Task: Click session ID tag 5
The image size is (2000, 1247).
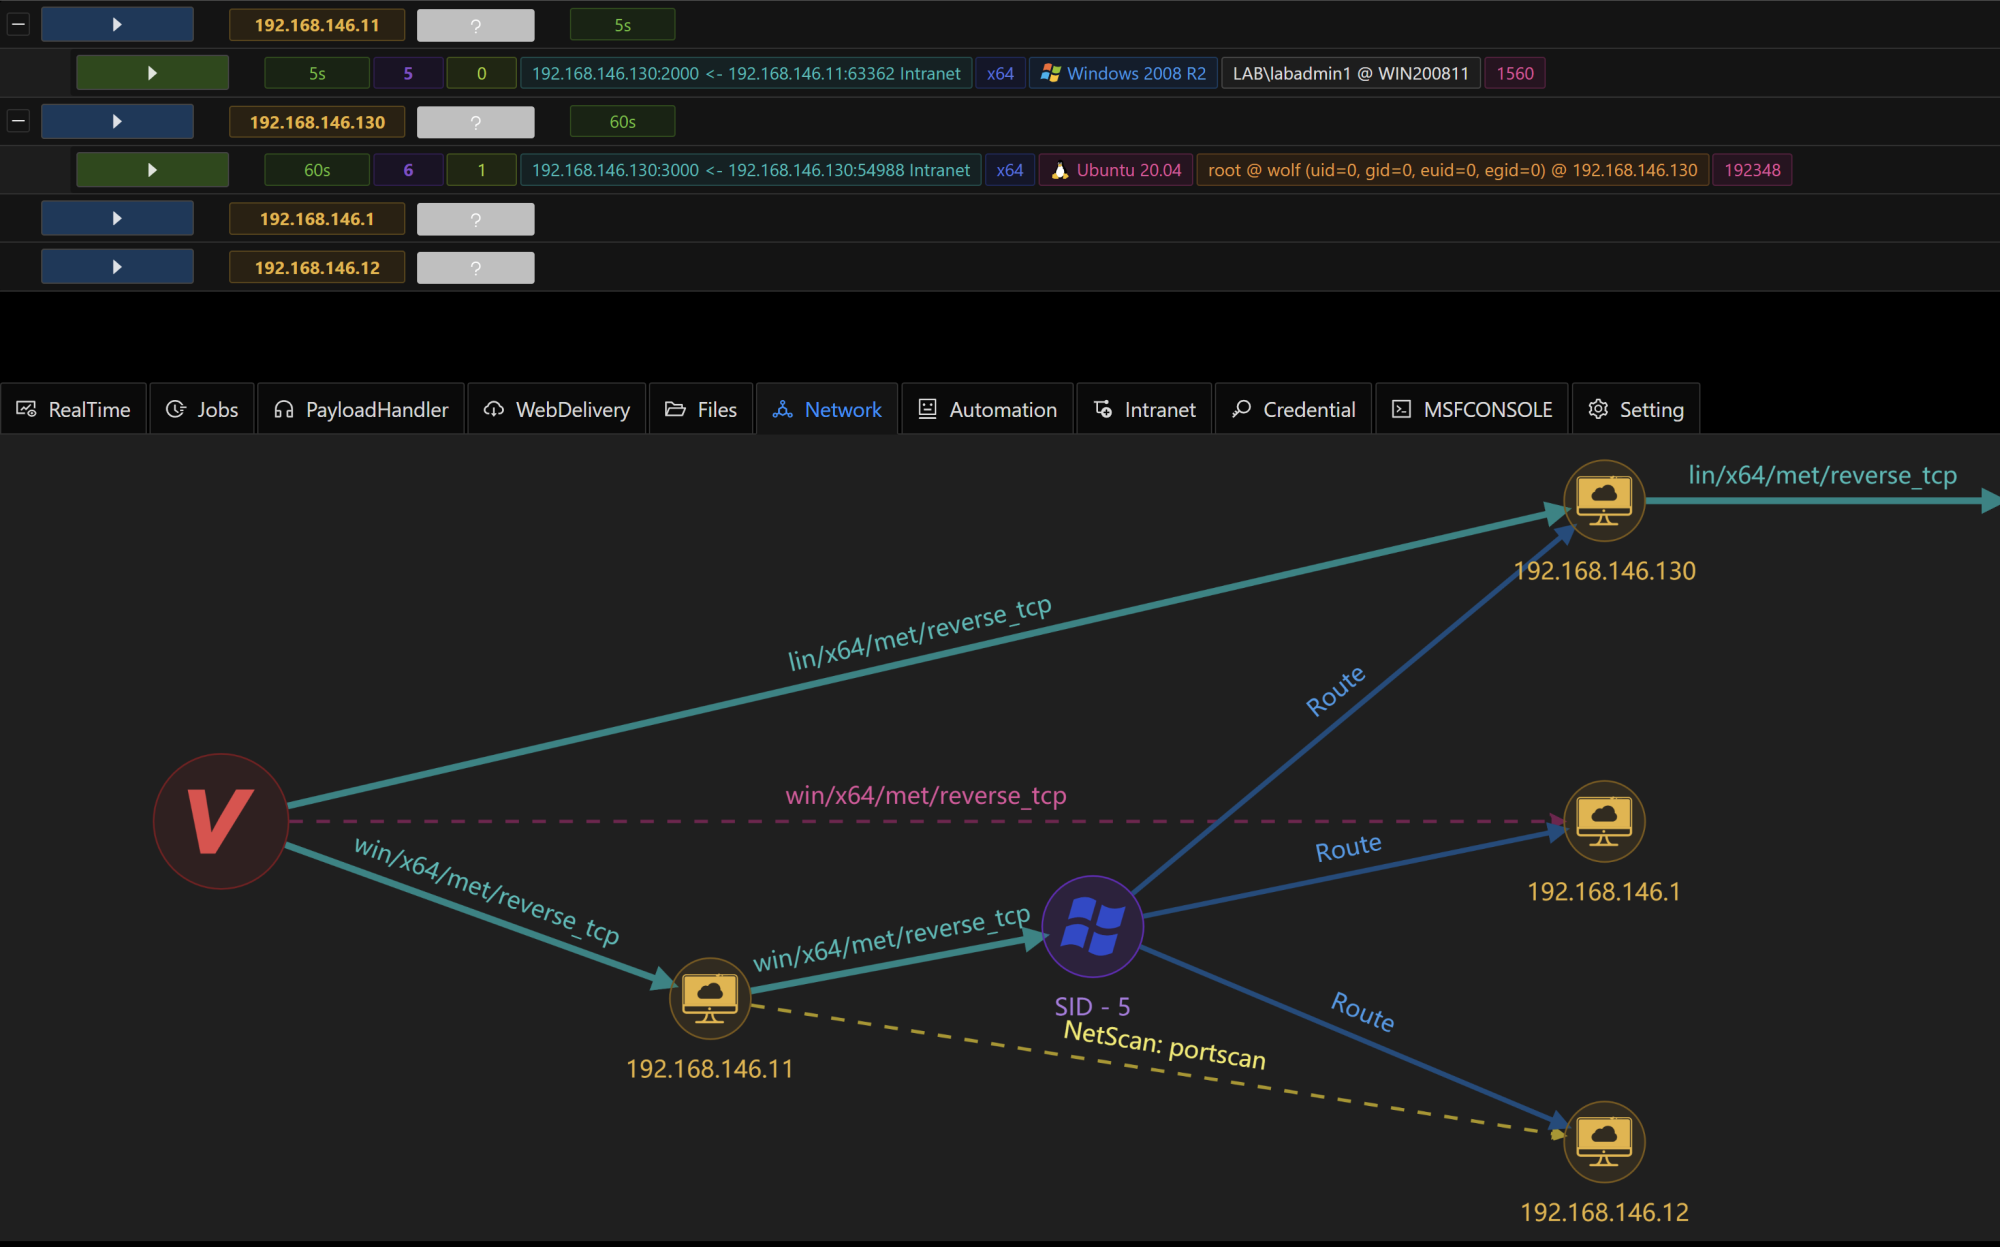Action: (408, 73)
